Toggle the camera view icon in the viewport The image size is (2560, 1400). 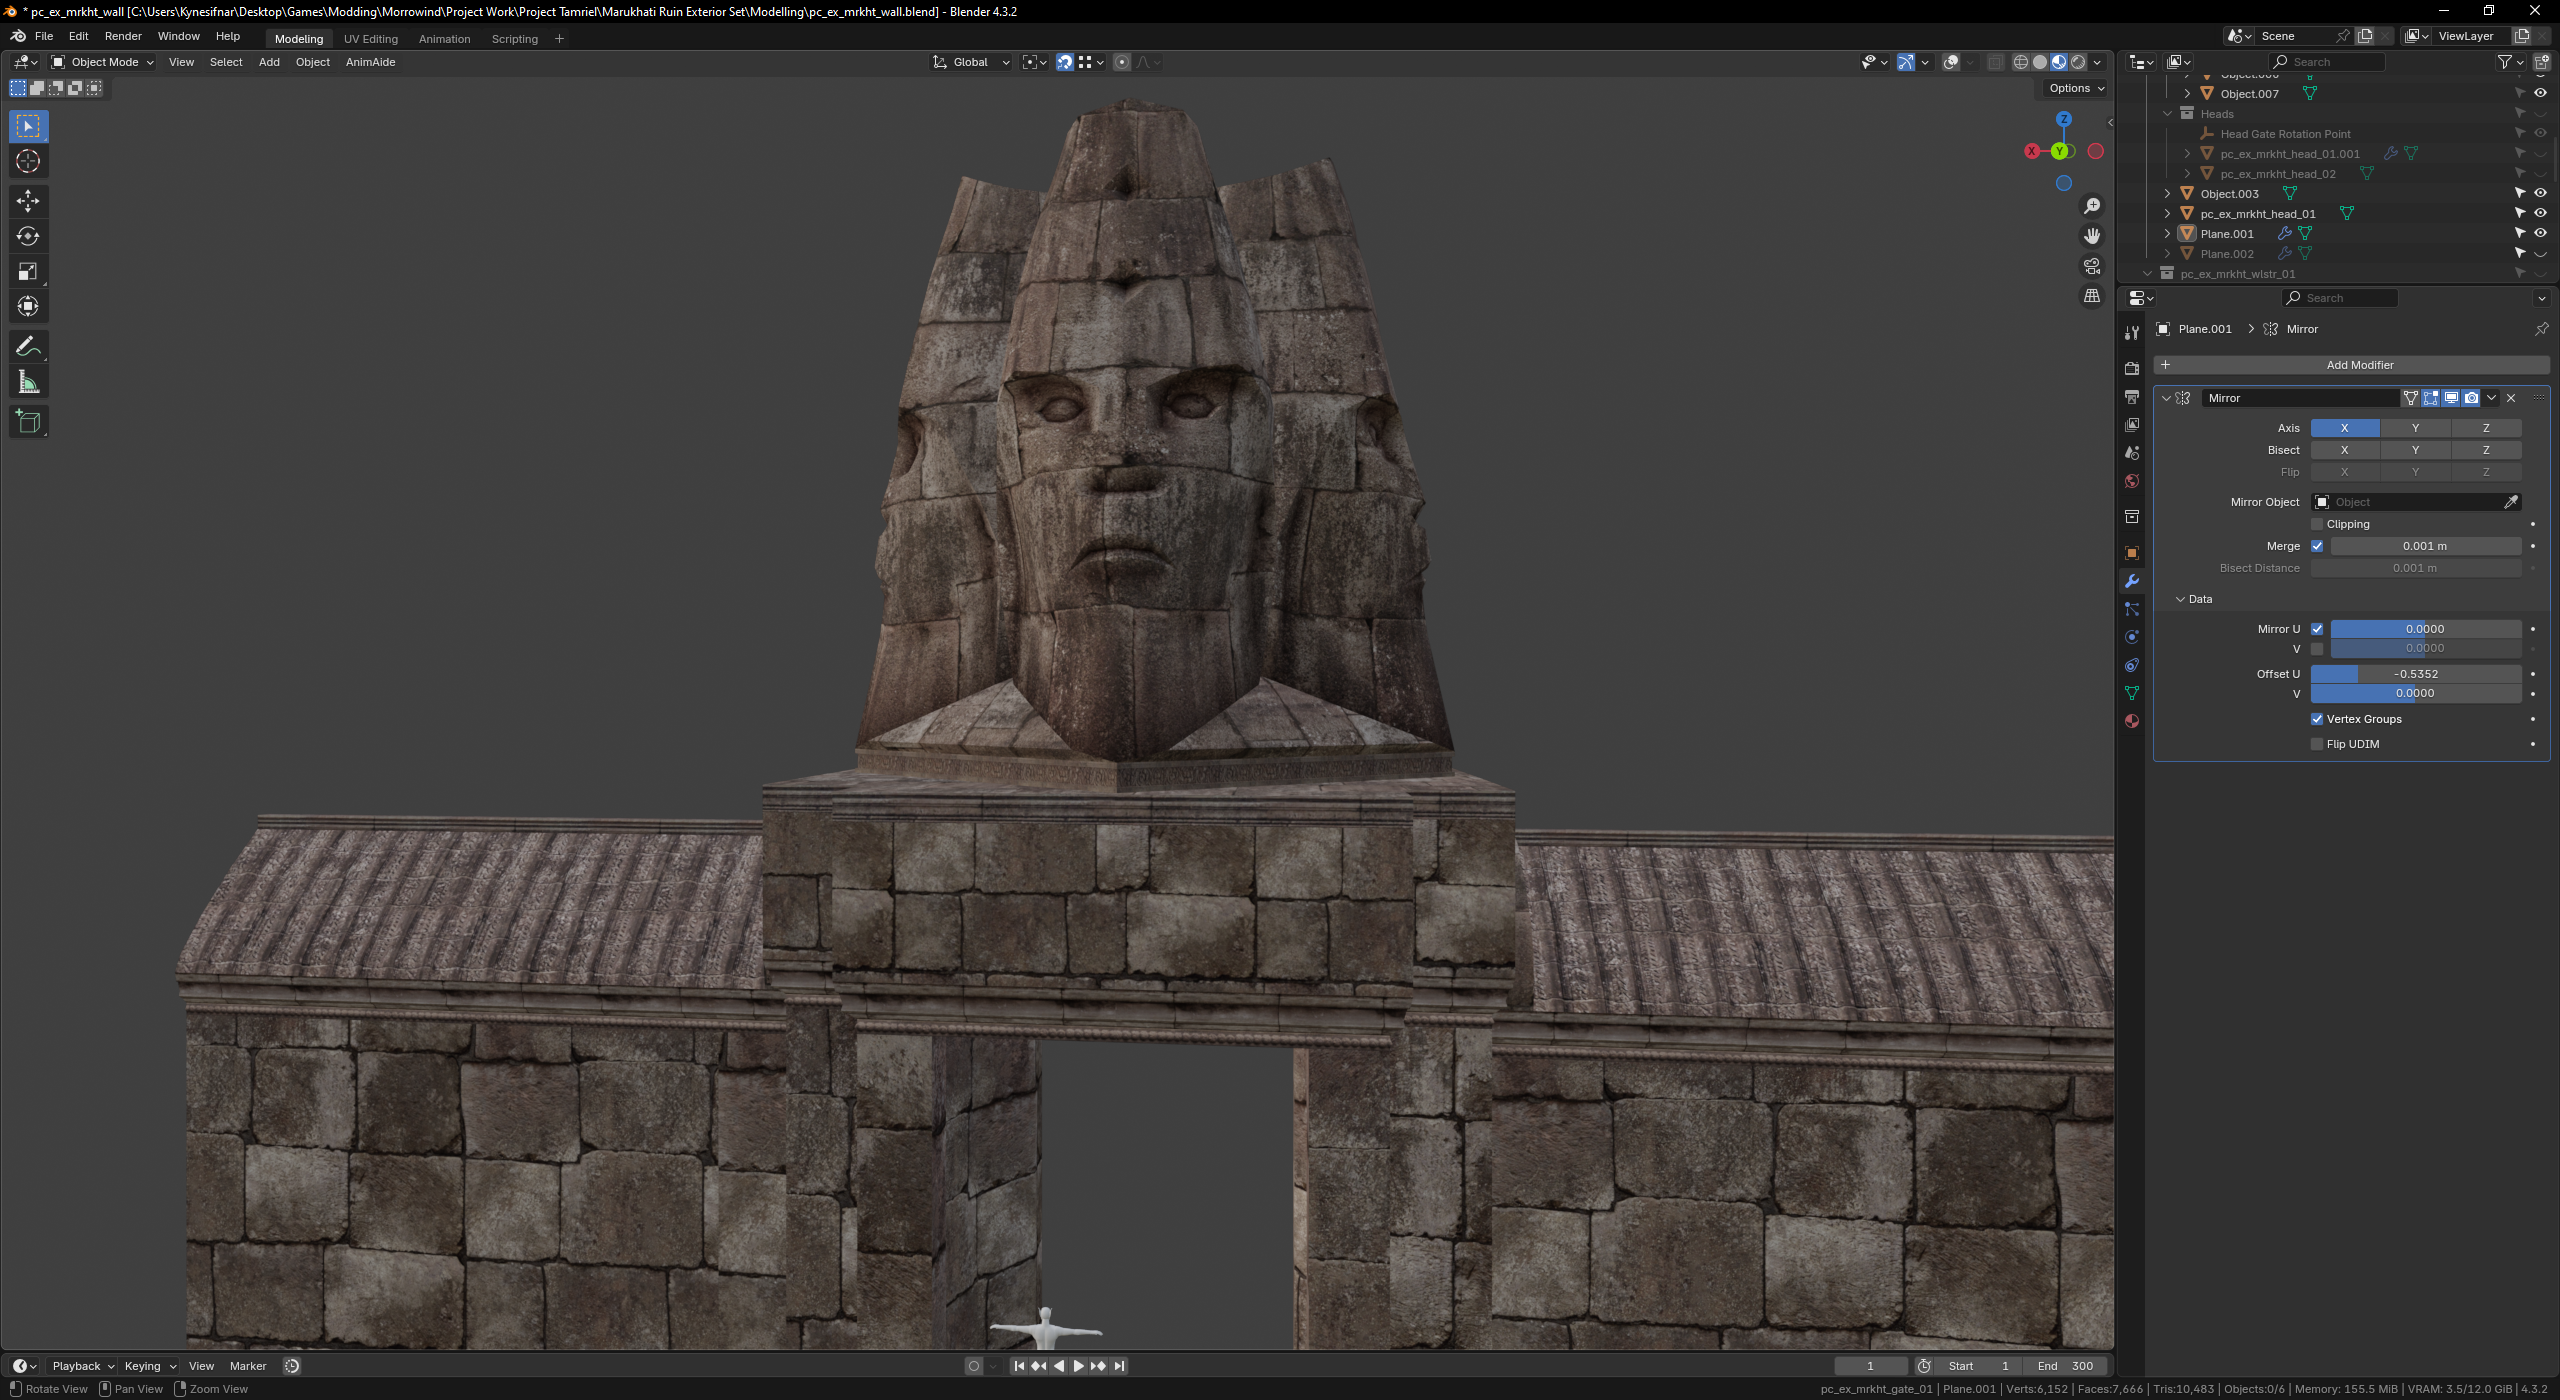tap(2092, 266)
